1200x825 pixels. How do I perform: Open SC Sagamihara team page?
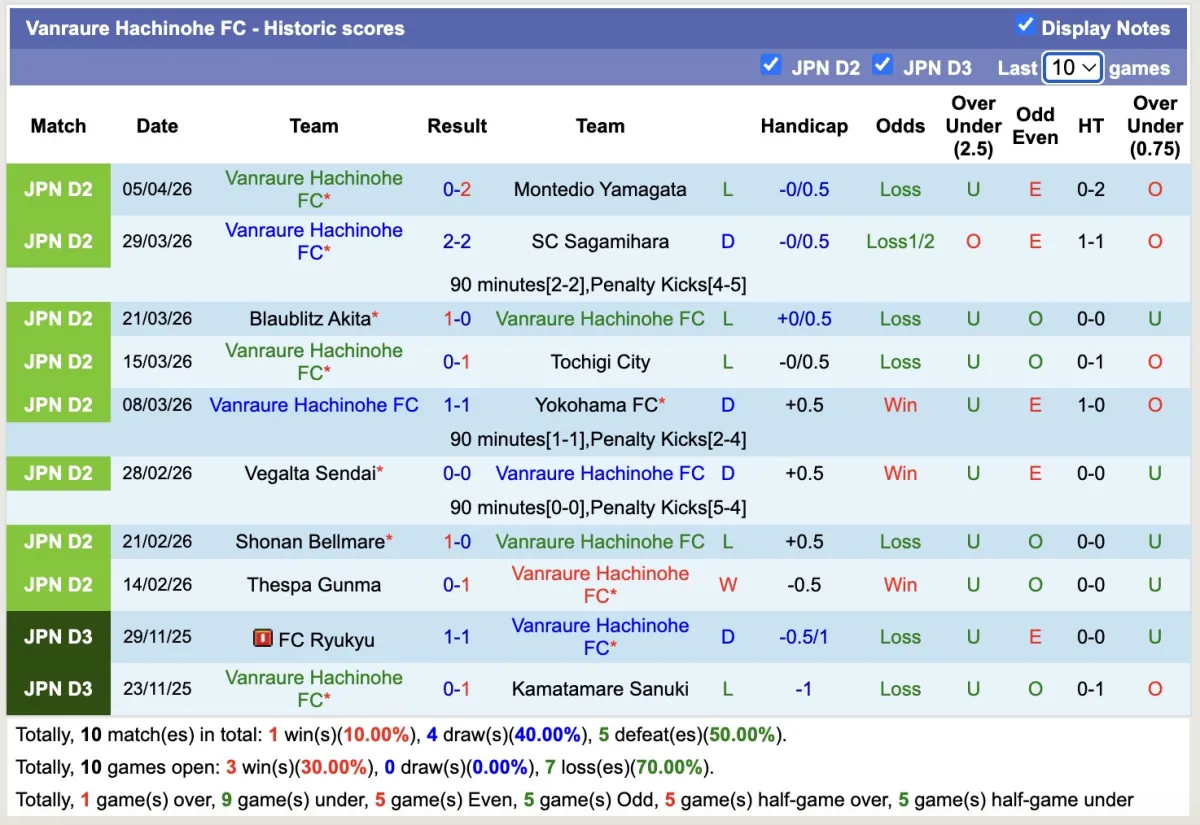(600, 242)
